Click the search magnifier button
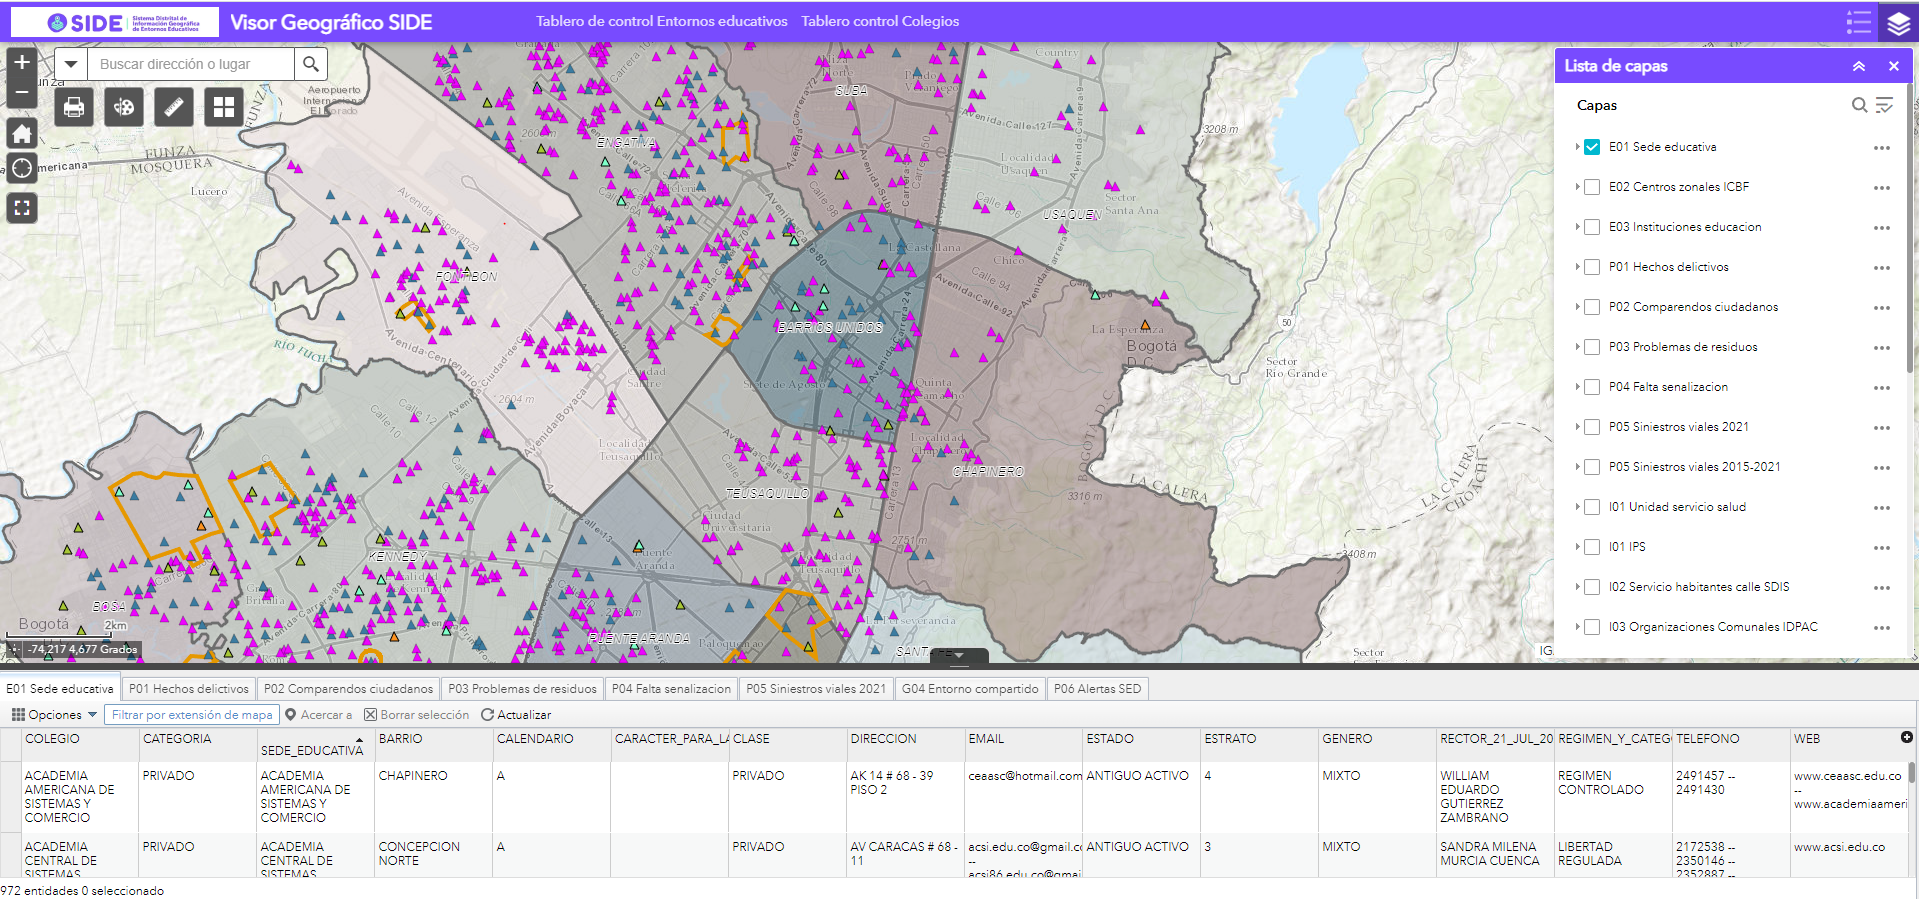The image size is (1919, 899). pos(311,64)
